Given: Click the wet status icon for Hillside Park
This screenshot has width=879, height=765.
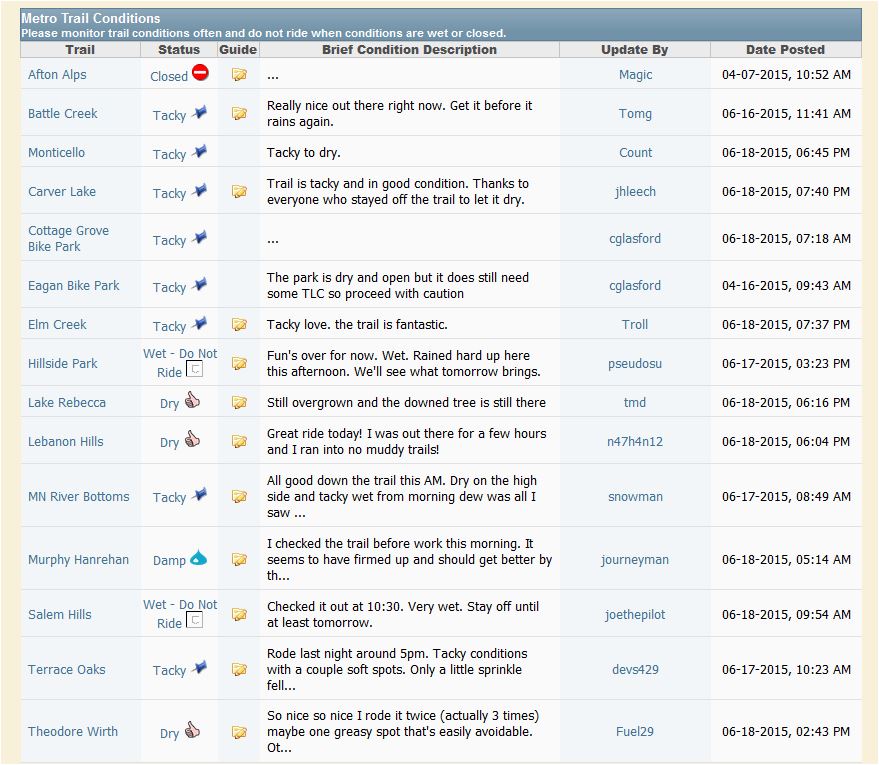Looking at the screenshot, I should 195,369.
